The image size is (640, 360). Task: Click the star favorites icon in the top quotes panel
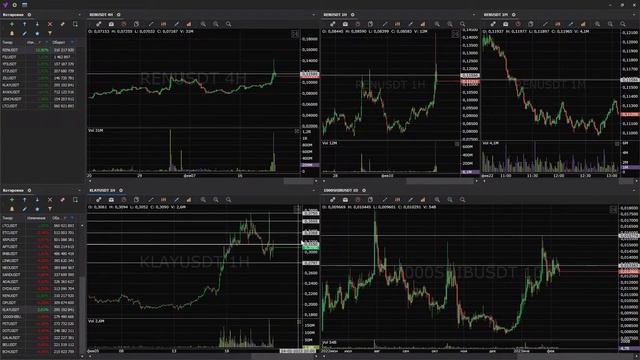pos(37,33)
